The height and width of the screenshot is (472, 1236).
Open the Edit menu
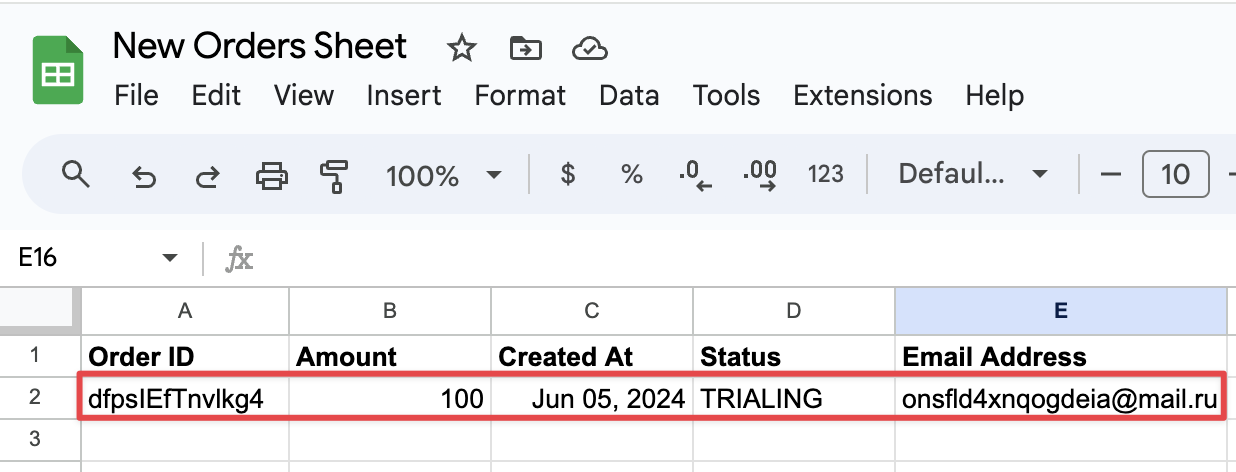[x=217, y=96]
